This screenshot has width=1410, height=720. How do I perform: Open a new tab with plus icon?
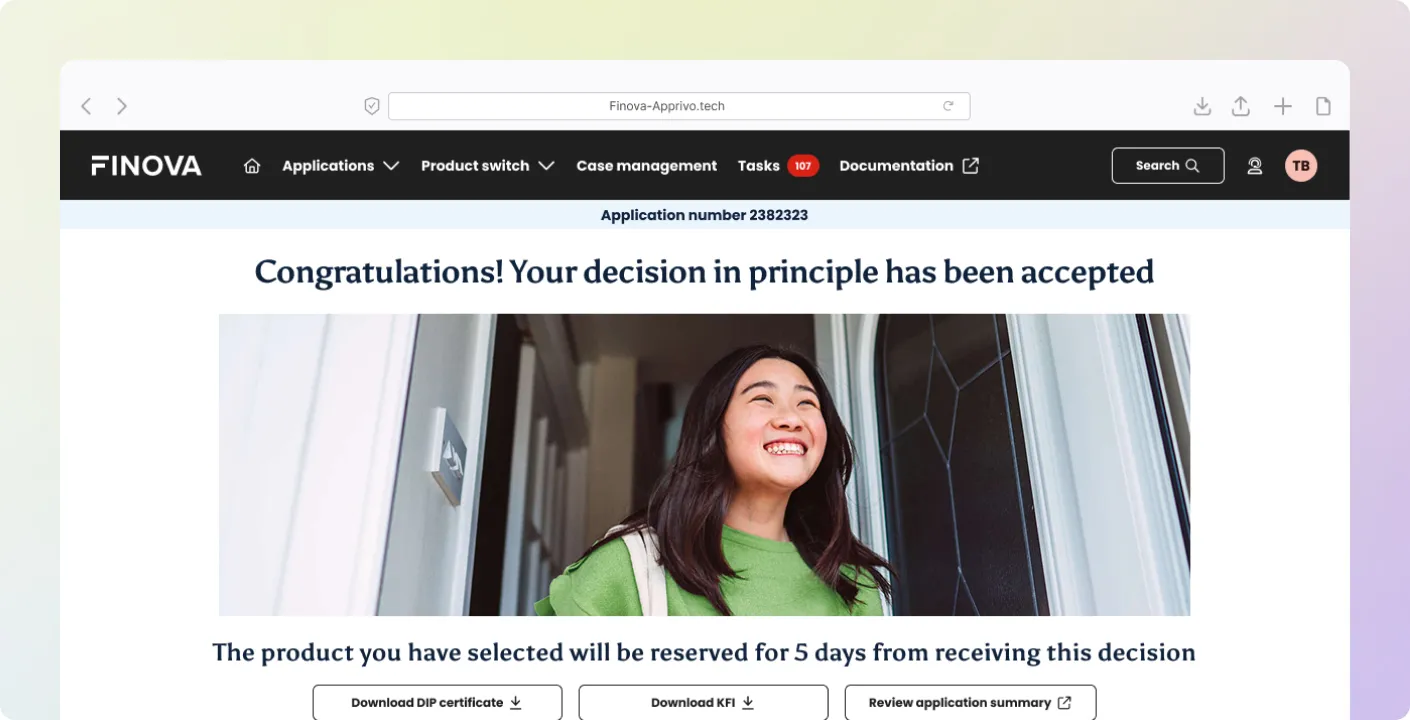tap(1283, 106)
